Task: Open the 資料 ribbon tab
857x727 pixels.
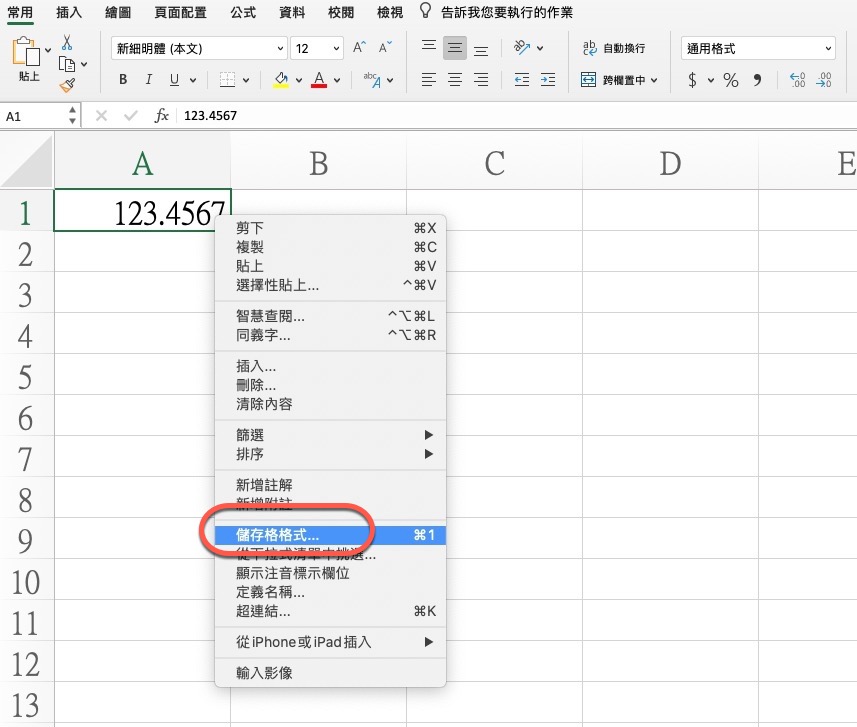Action: (x=292, y=12)
